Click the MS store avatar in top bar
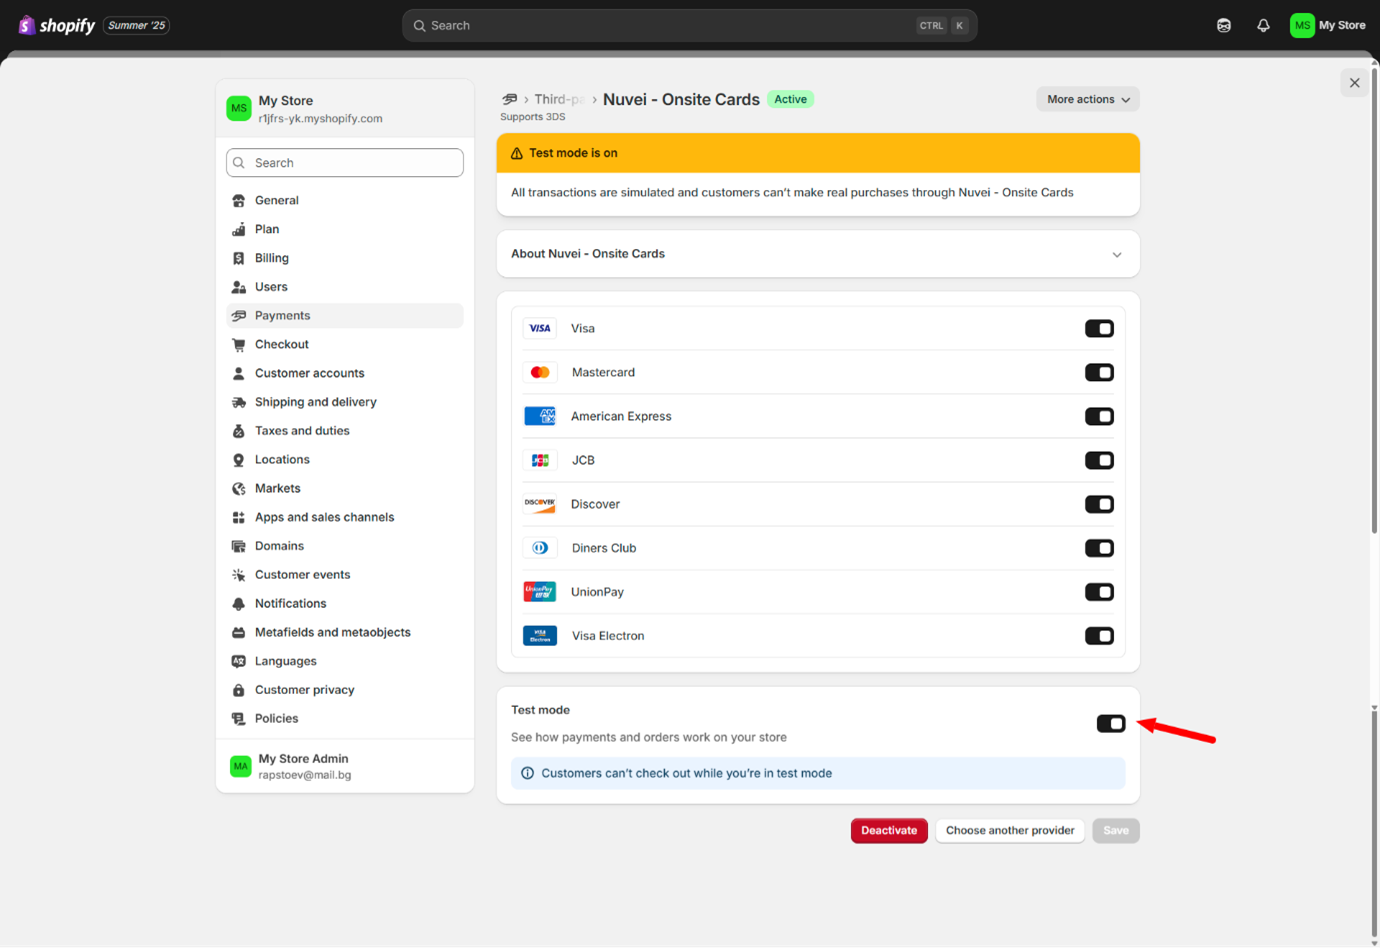Image resolution: width=1380 pixels, height=948 pixels. [x=1302, y=26]
